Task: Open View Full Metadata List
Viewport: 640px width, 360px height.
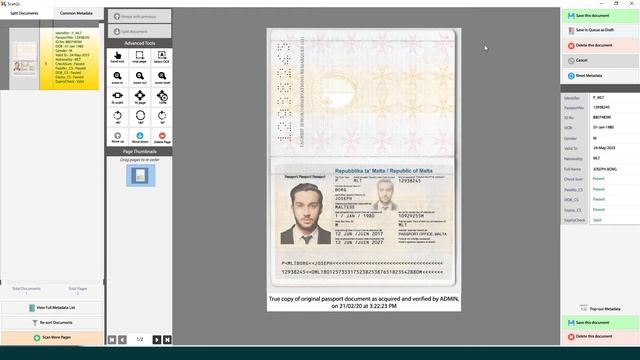Action: 52,308
